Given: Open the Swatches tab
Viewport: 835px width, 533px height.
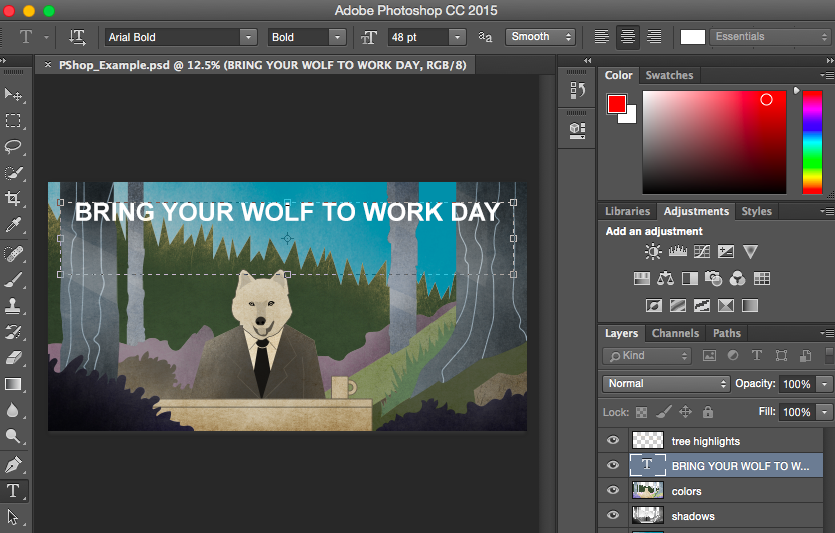Looking at the screenshot, I should 669,75.
